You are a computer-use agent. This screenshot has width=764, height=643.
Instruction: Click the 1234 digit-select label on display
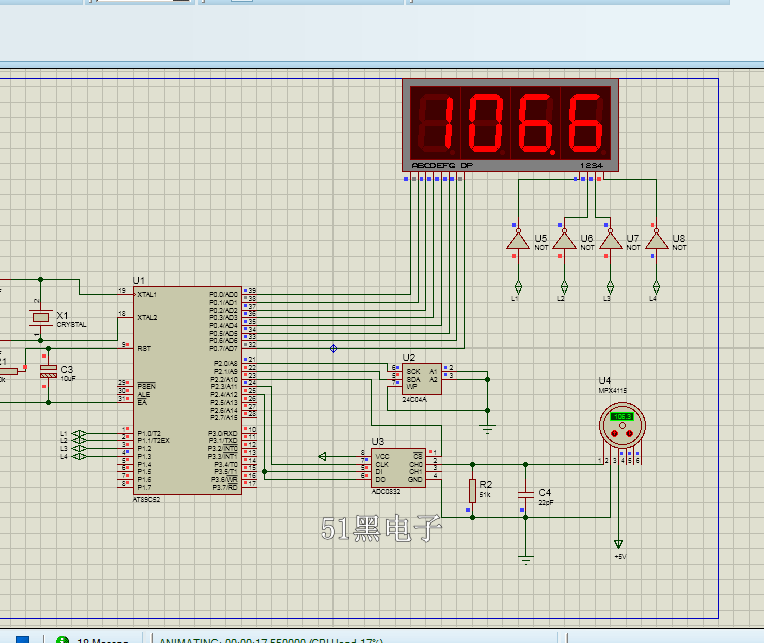(x=591, y=166)
